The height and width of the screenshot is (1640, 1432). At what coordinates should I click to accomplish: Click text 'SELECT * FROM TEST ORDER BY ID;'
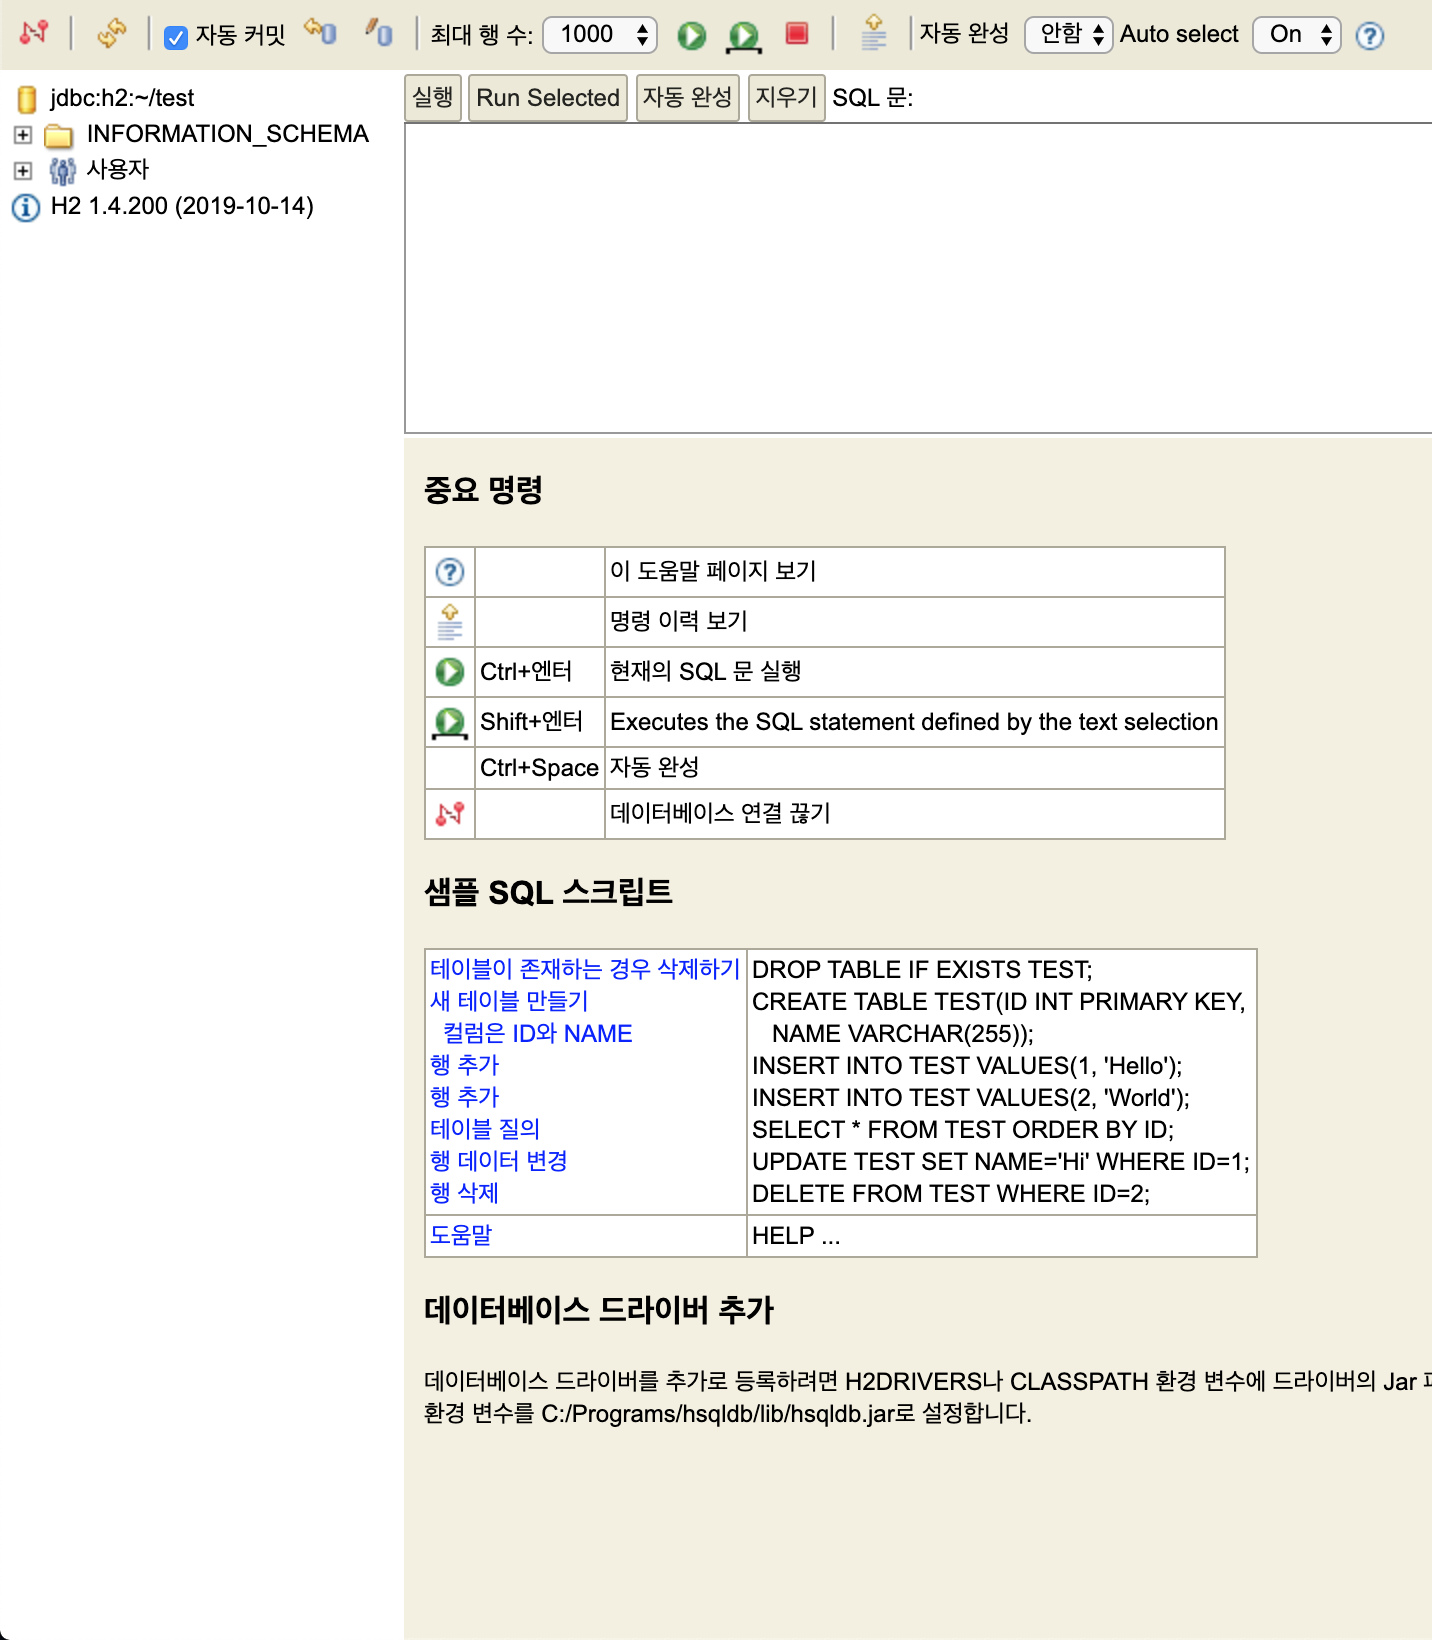[x=963, y=1130]
